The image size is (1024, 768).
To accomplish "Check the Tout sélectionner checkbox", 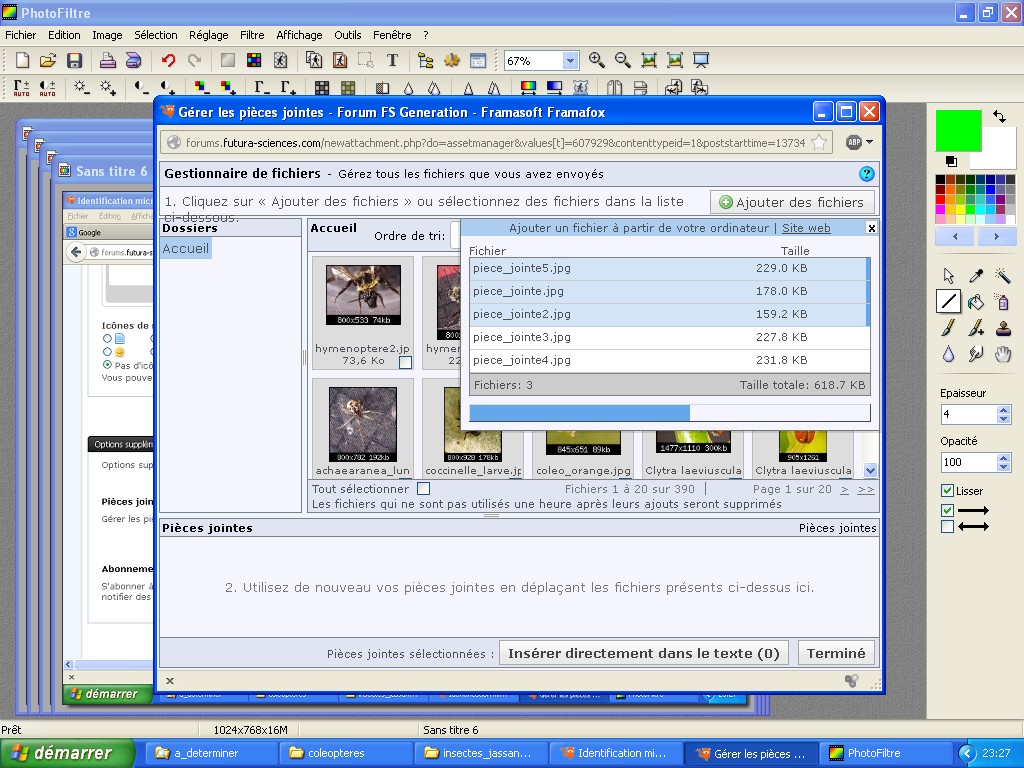I will 423,488.
